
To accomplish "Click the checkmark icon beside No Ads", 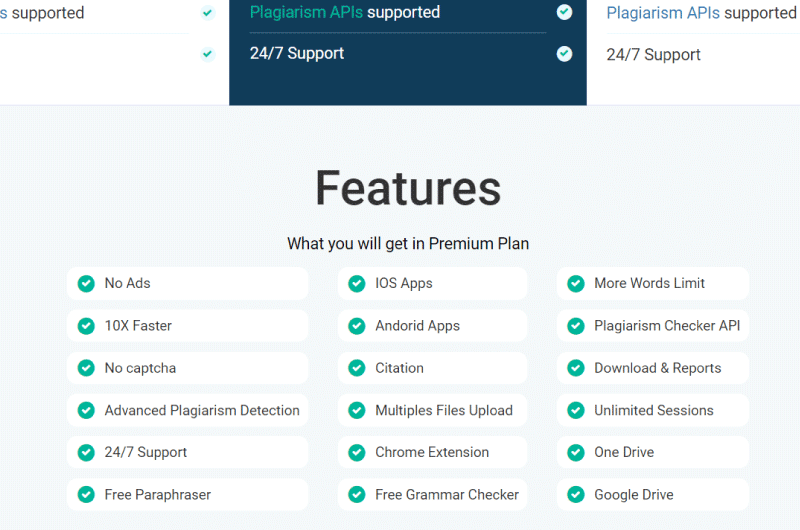I will click(x=86, y=284).
